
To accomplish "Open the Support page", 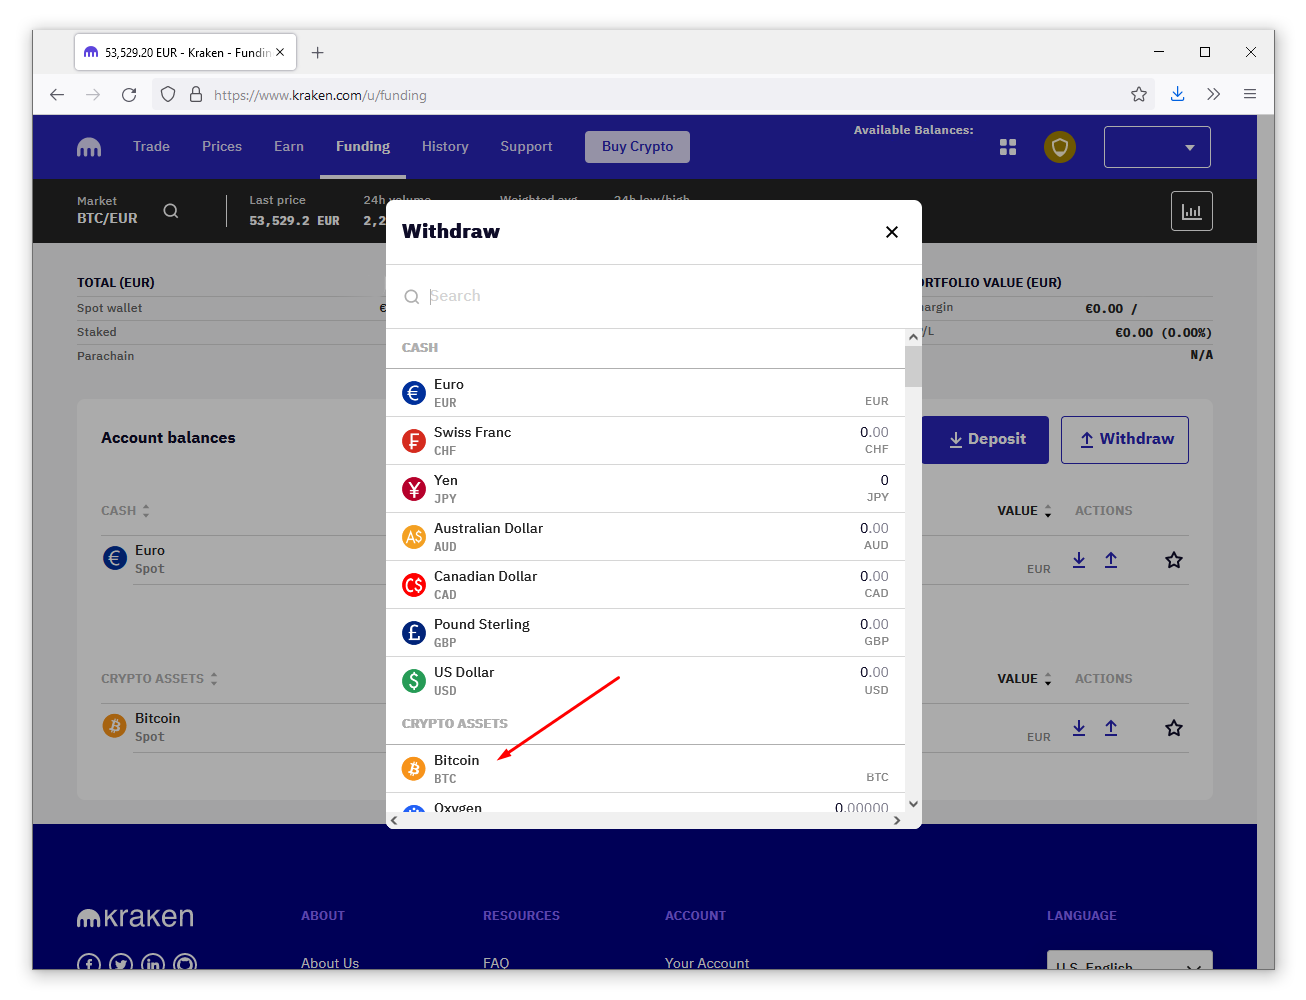I will (x=526, y=146).
